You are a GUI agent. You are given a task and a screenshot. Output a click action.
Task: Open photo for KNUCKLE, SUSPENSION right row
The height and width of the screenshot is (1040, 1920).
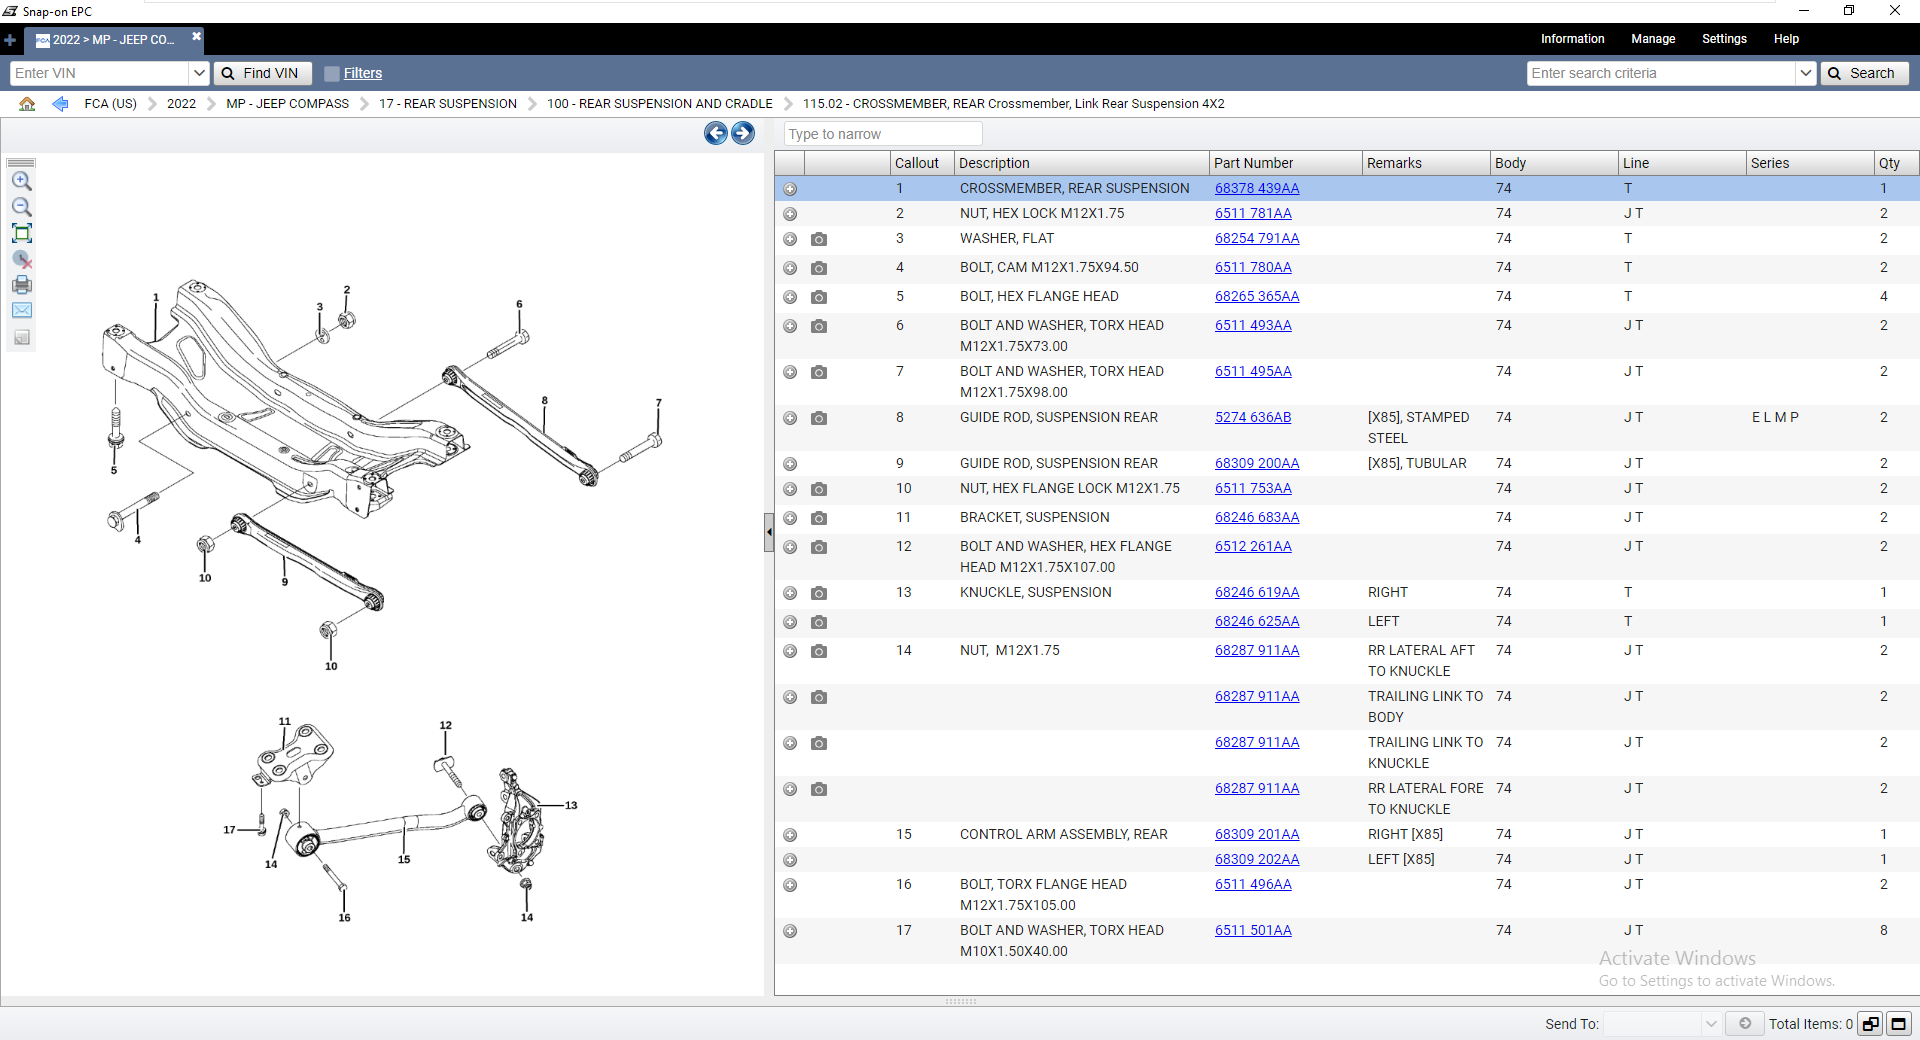click(819, 593)
